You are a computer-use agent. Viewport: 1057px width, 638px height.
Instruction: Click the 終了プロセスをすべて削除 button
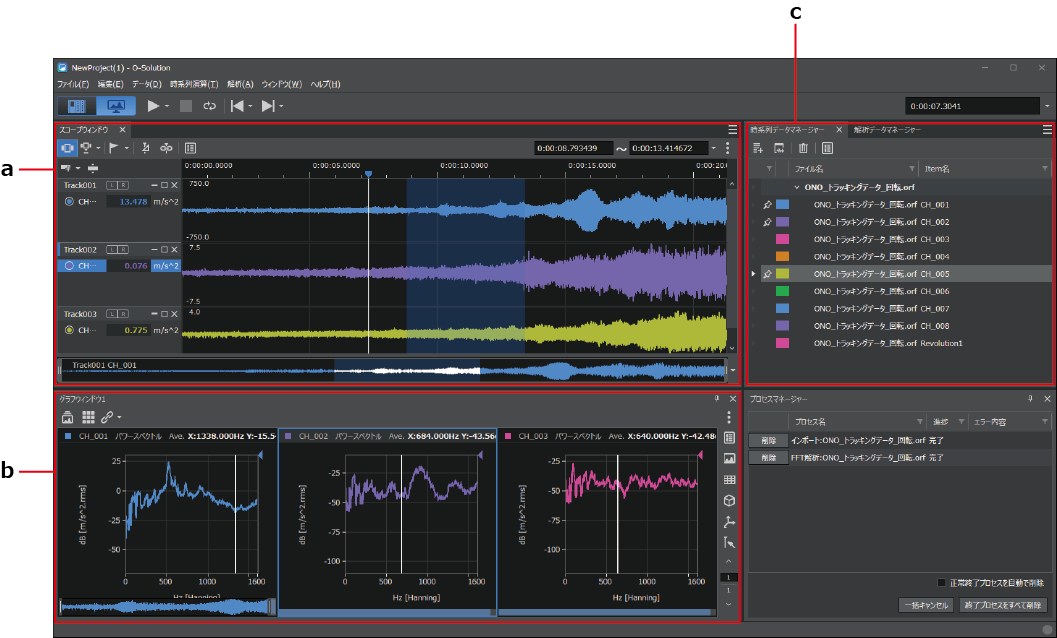pyautogui.click(x=1001, y=605)
